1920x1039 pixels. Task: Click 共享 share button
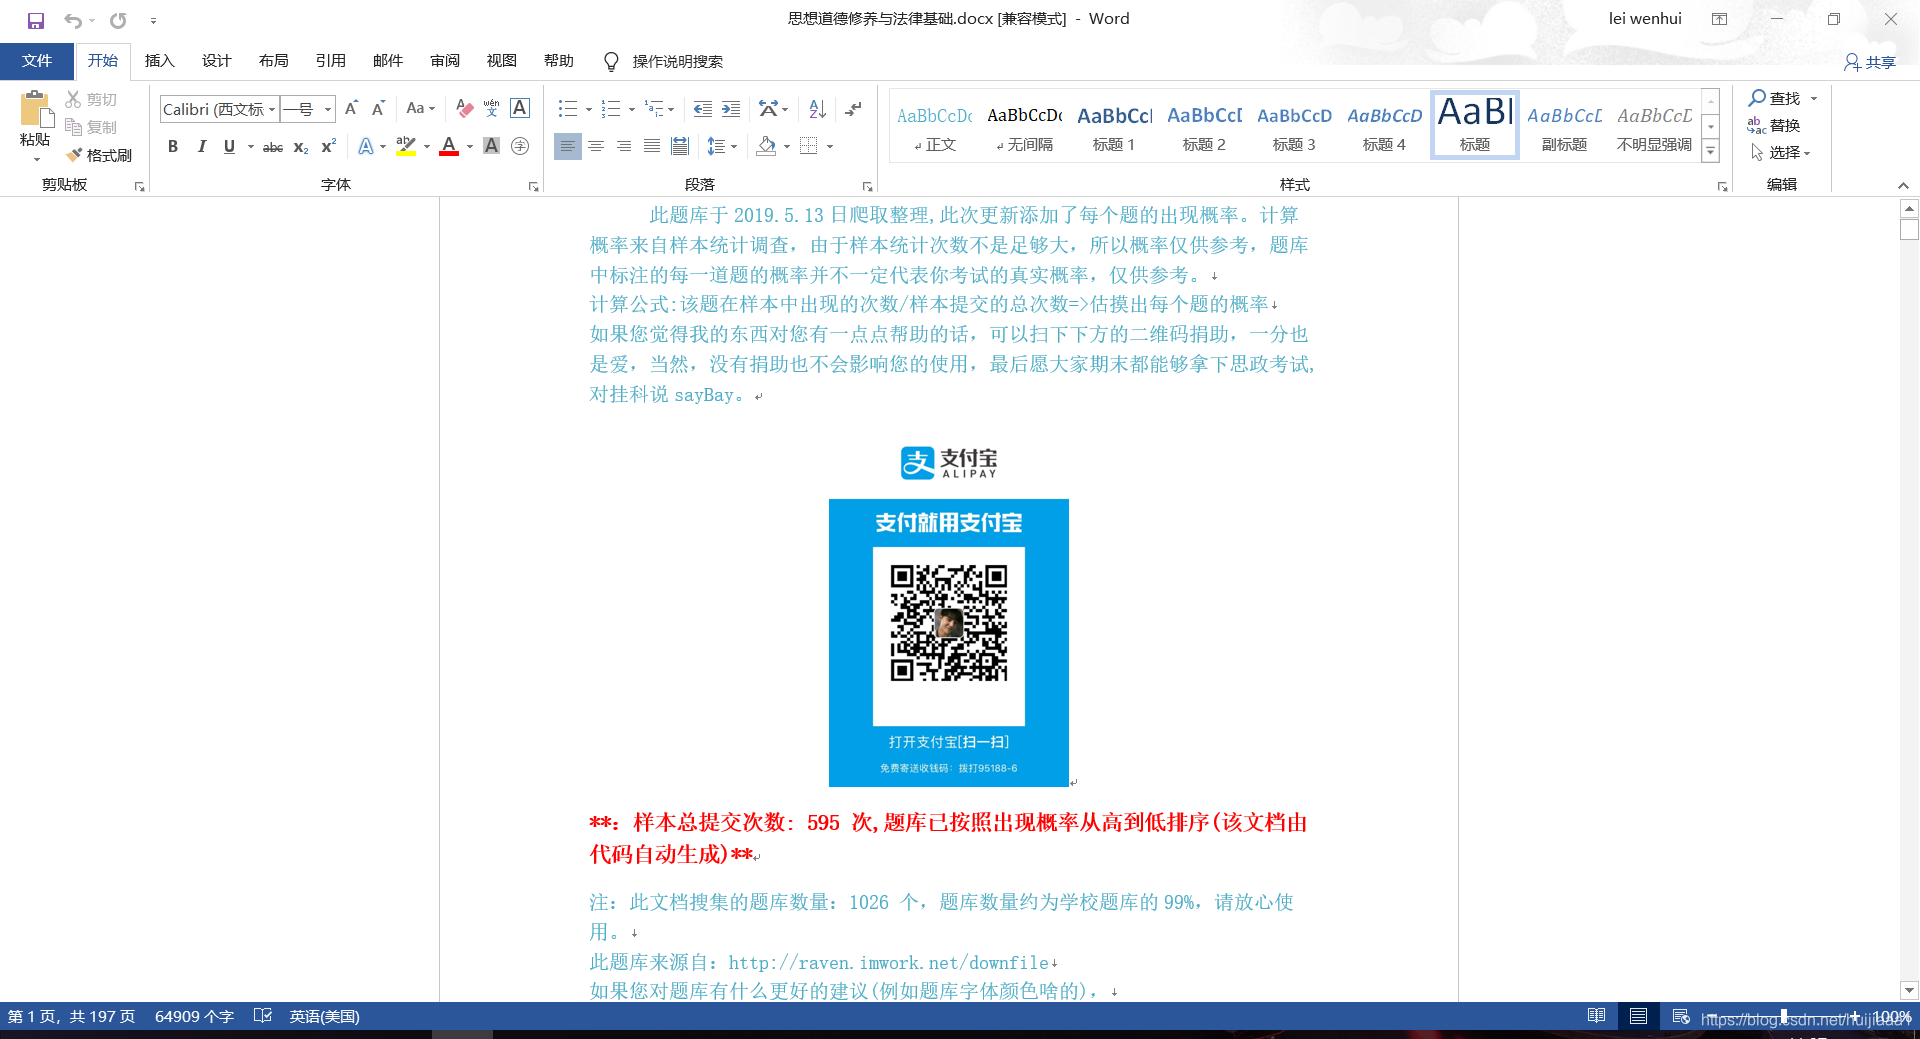tap(1870, 62)
